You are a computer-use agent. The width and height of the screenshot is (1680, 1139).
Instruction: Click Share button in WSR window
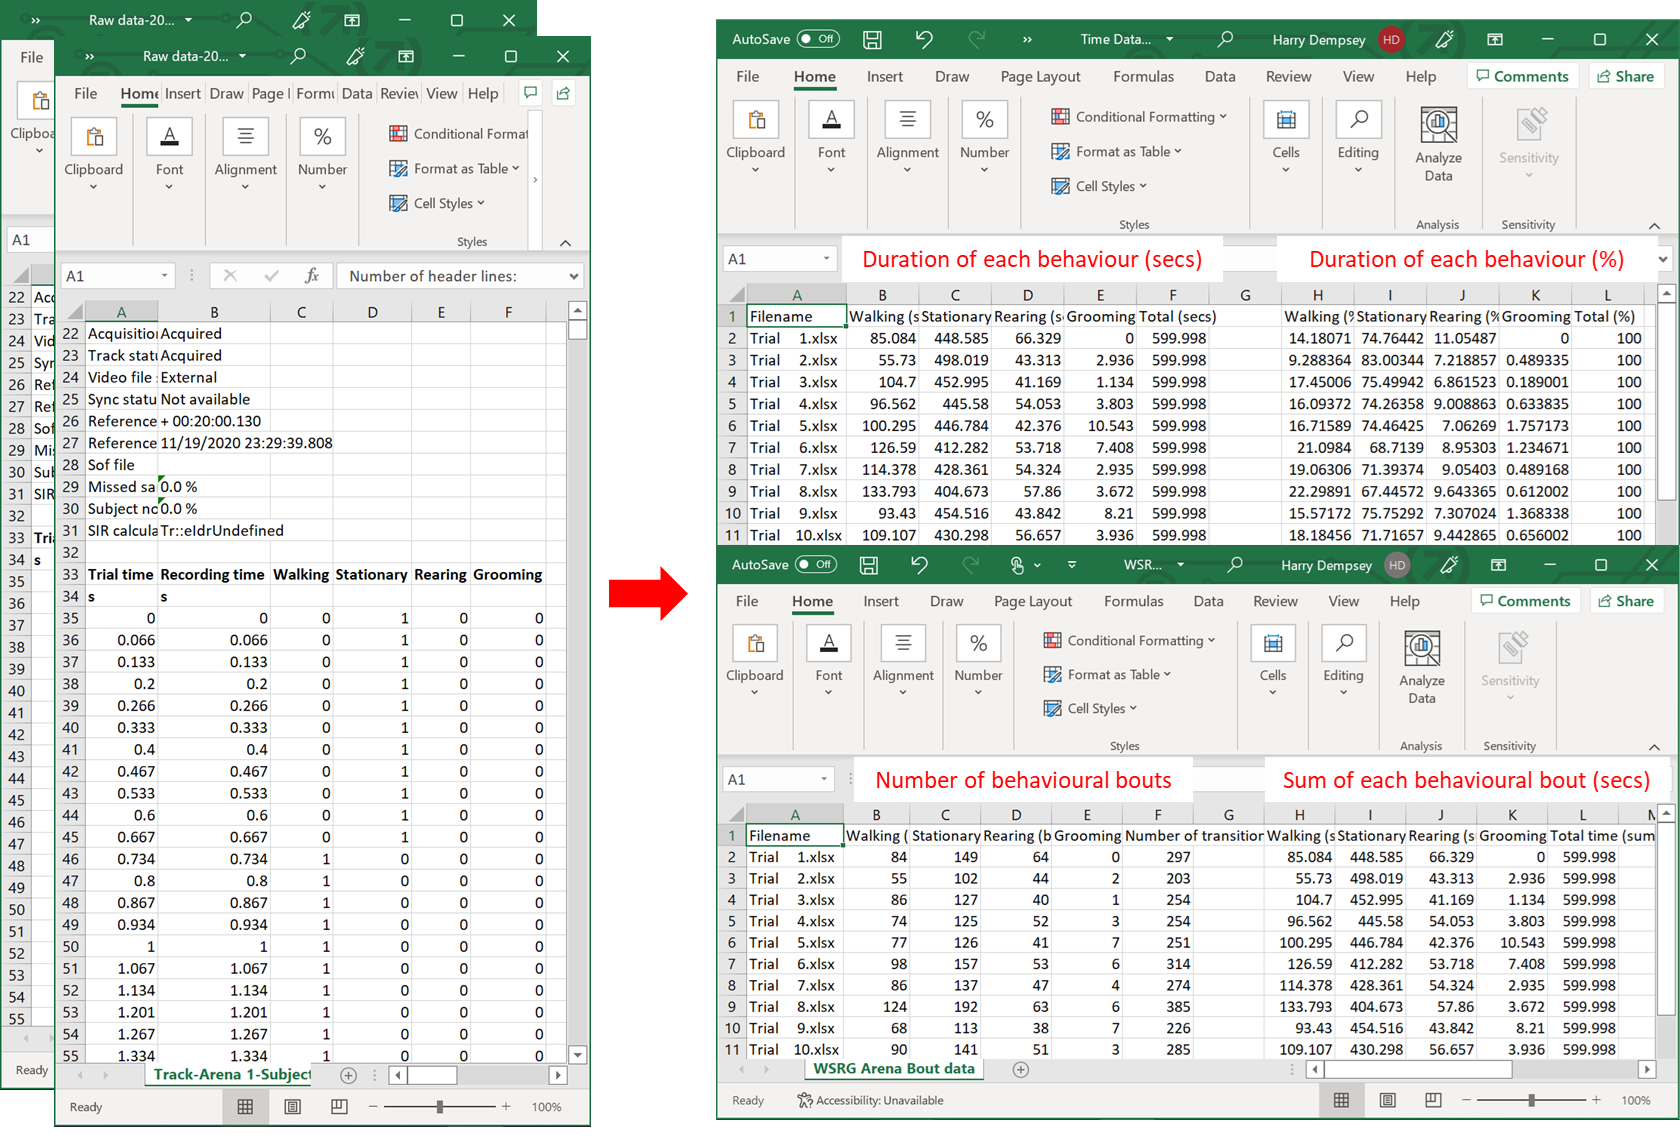pos(1626,601)
